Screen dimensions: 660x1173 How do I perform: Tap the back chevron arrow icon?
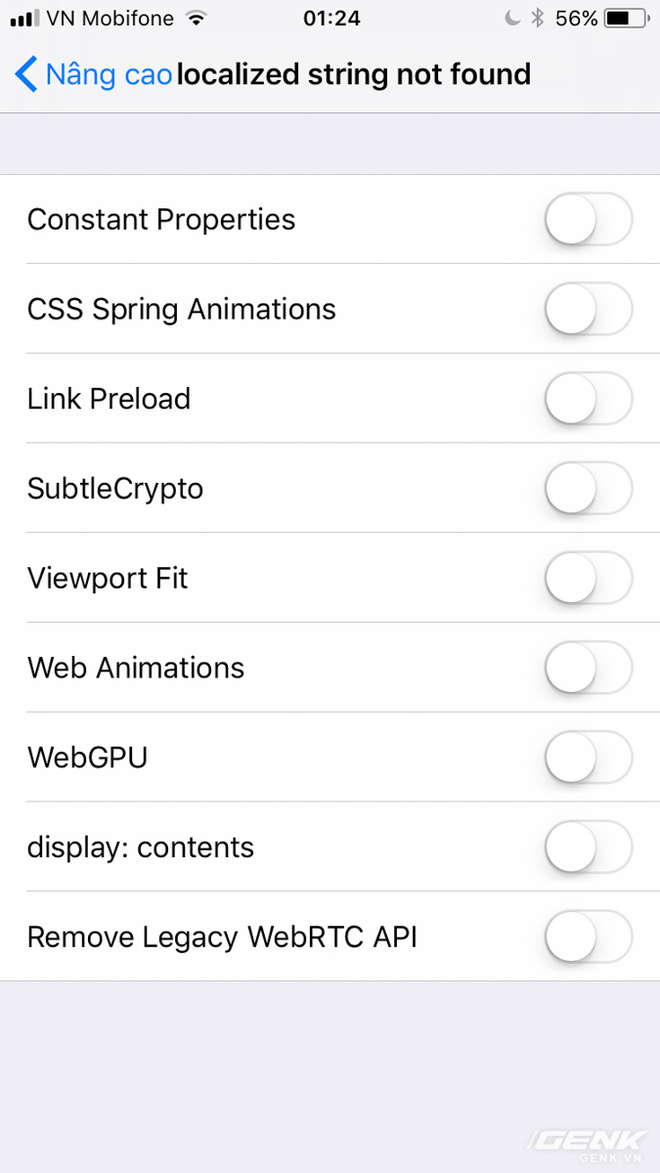tap(27, 74)
